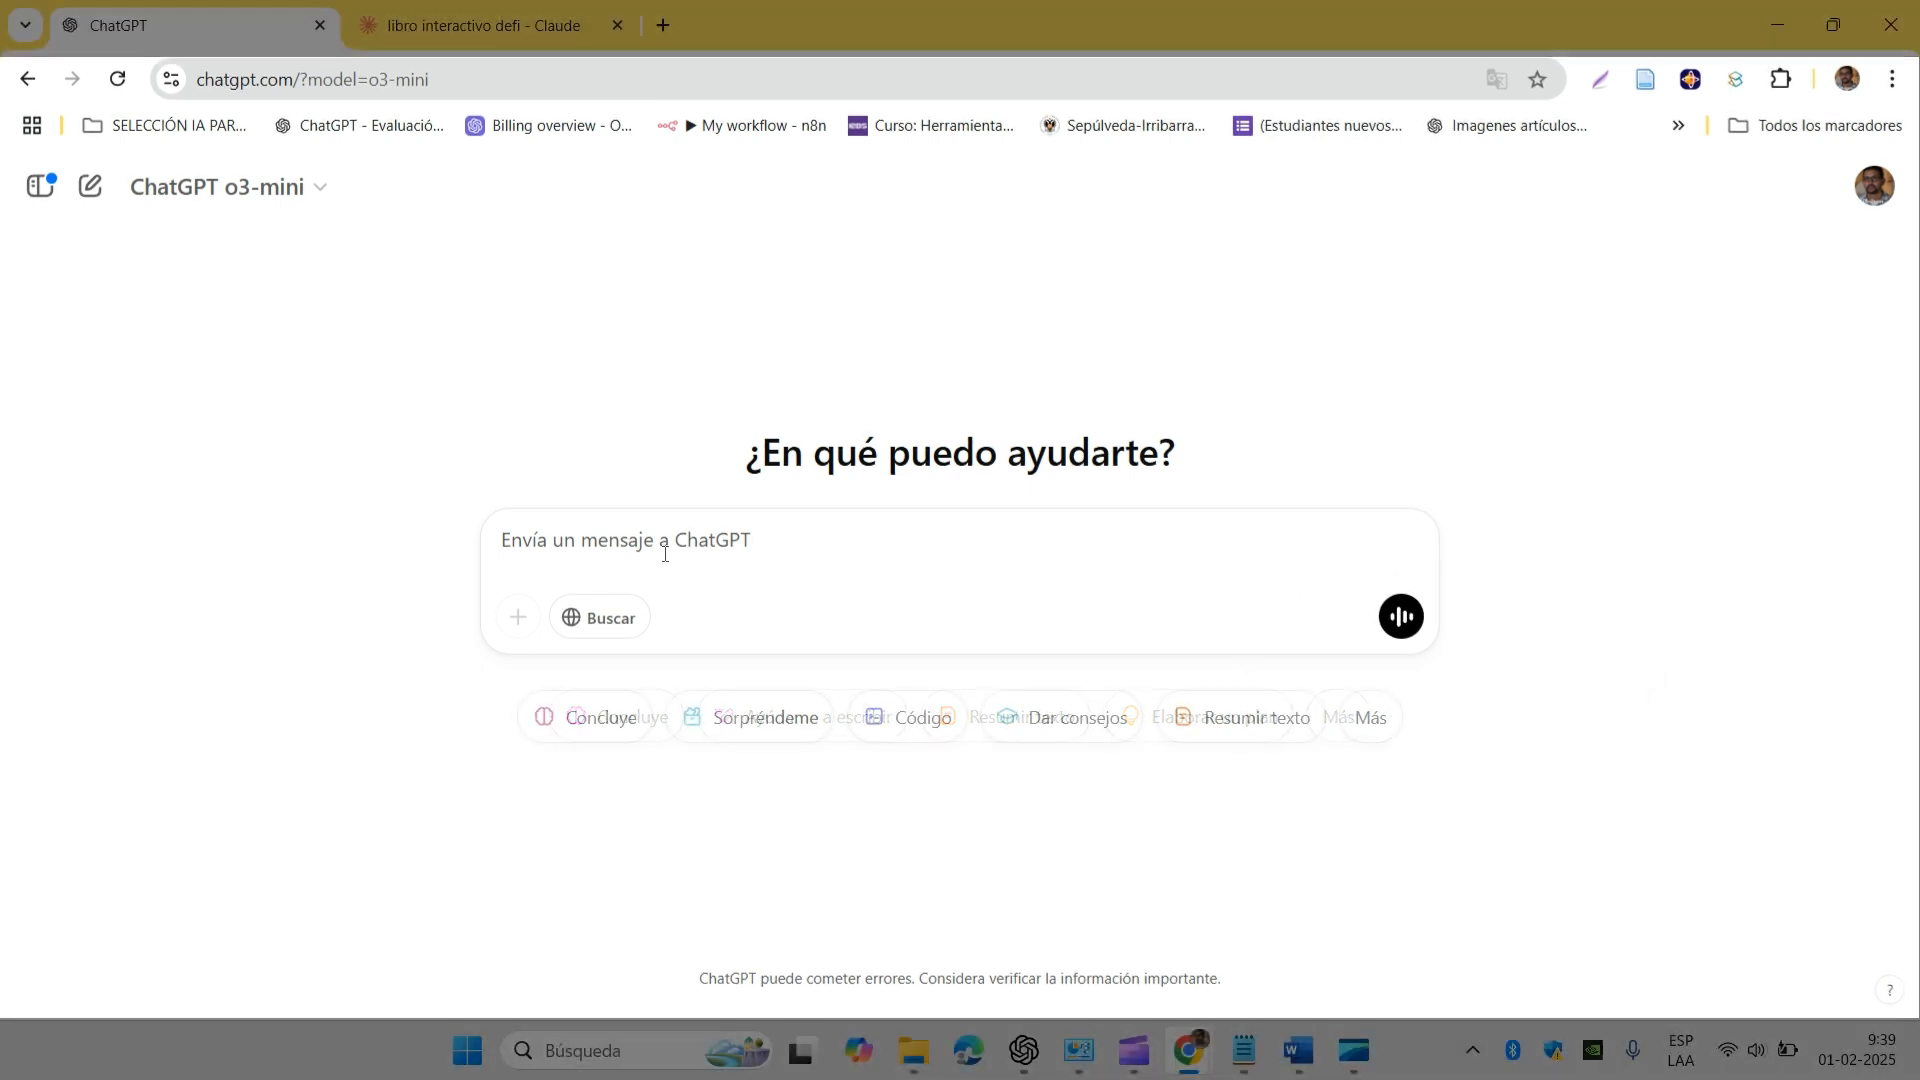Screen dimensions: 1920x1080
Task: Focus the message input 'Envía un mensaje a ChatGPT'
Action: [958, 541]
